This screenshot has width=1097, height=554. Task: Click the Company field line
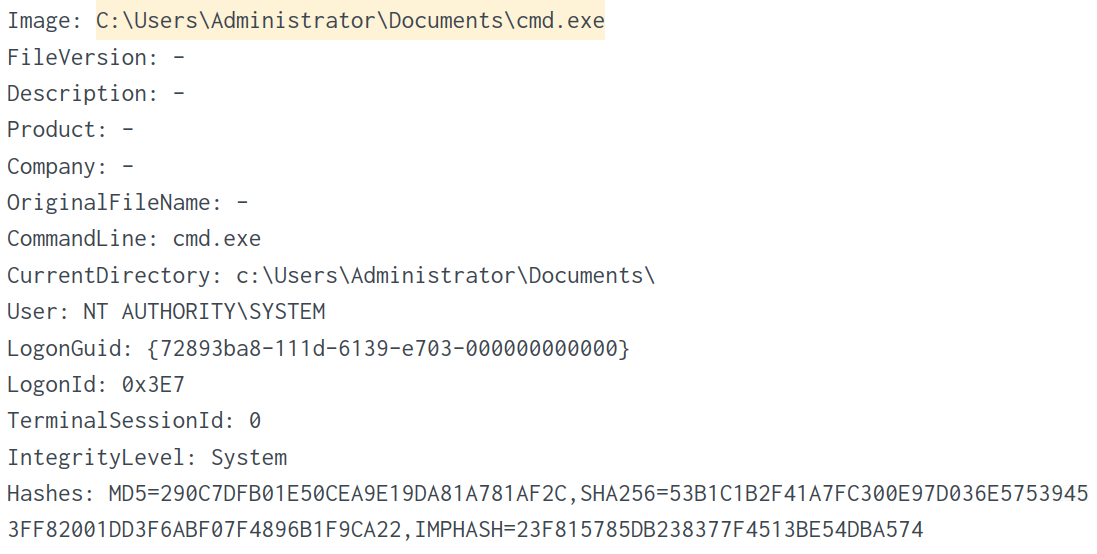70,166
